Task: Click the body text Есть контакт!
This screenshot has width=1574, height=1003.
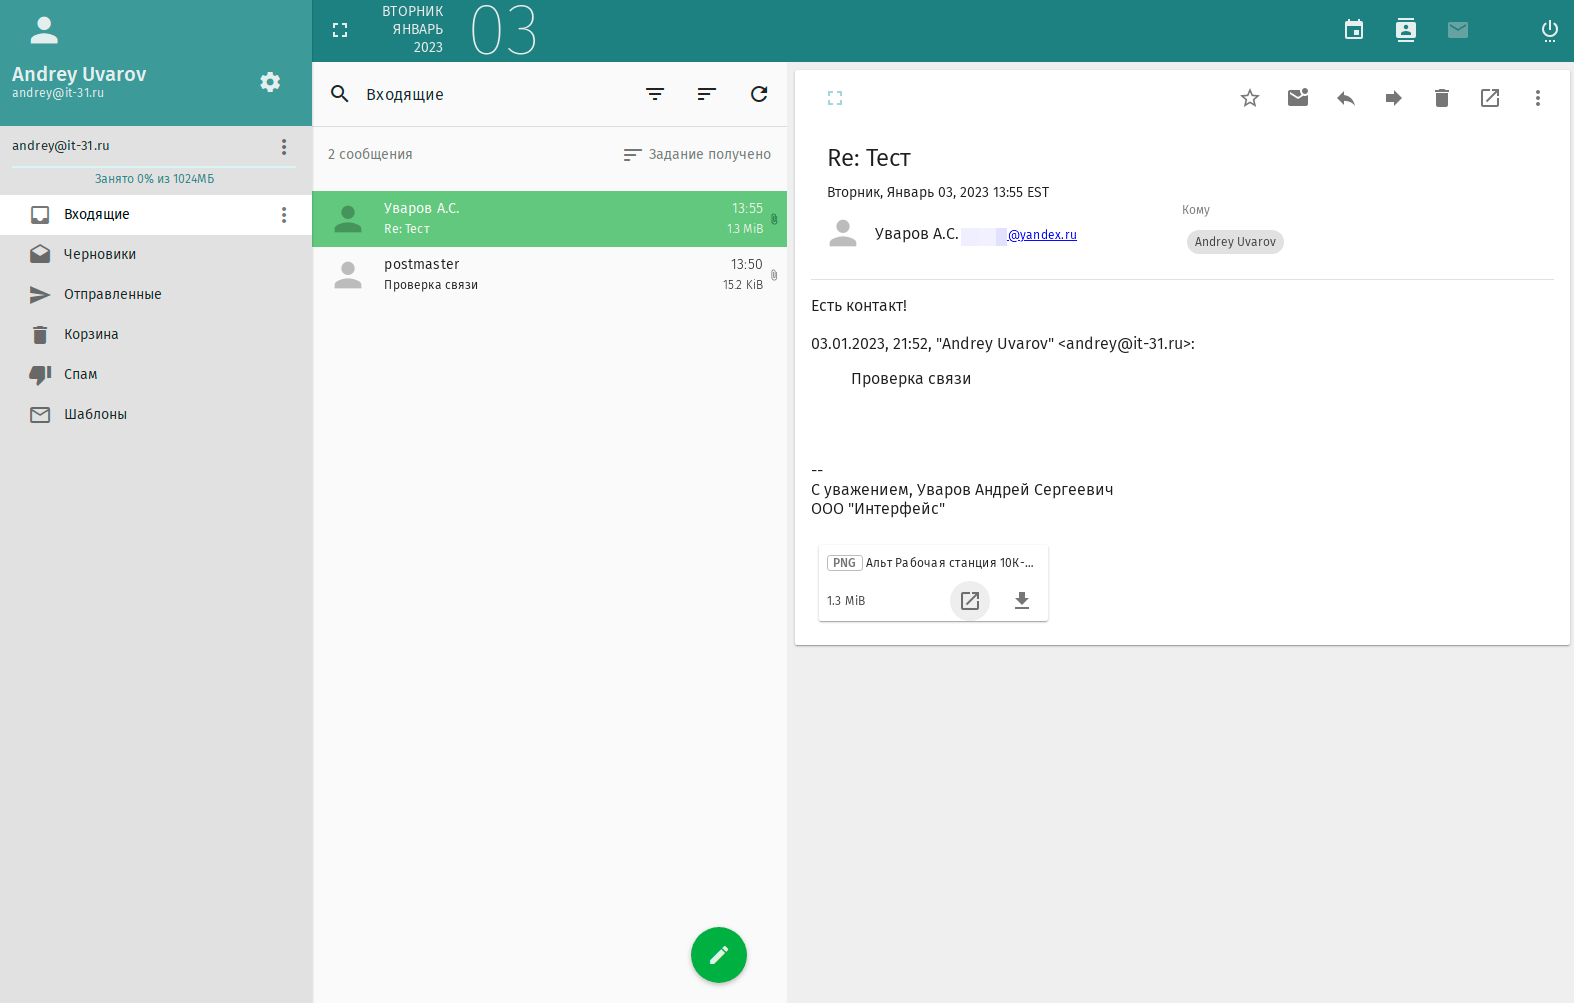Action: coord(859,306)
